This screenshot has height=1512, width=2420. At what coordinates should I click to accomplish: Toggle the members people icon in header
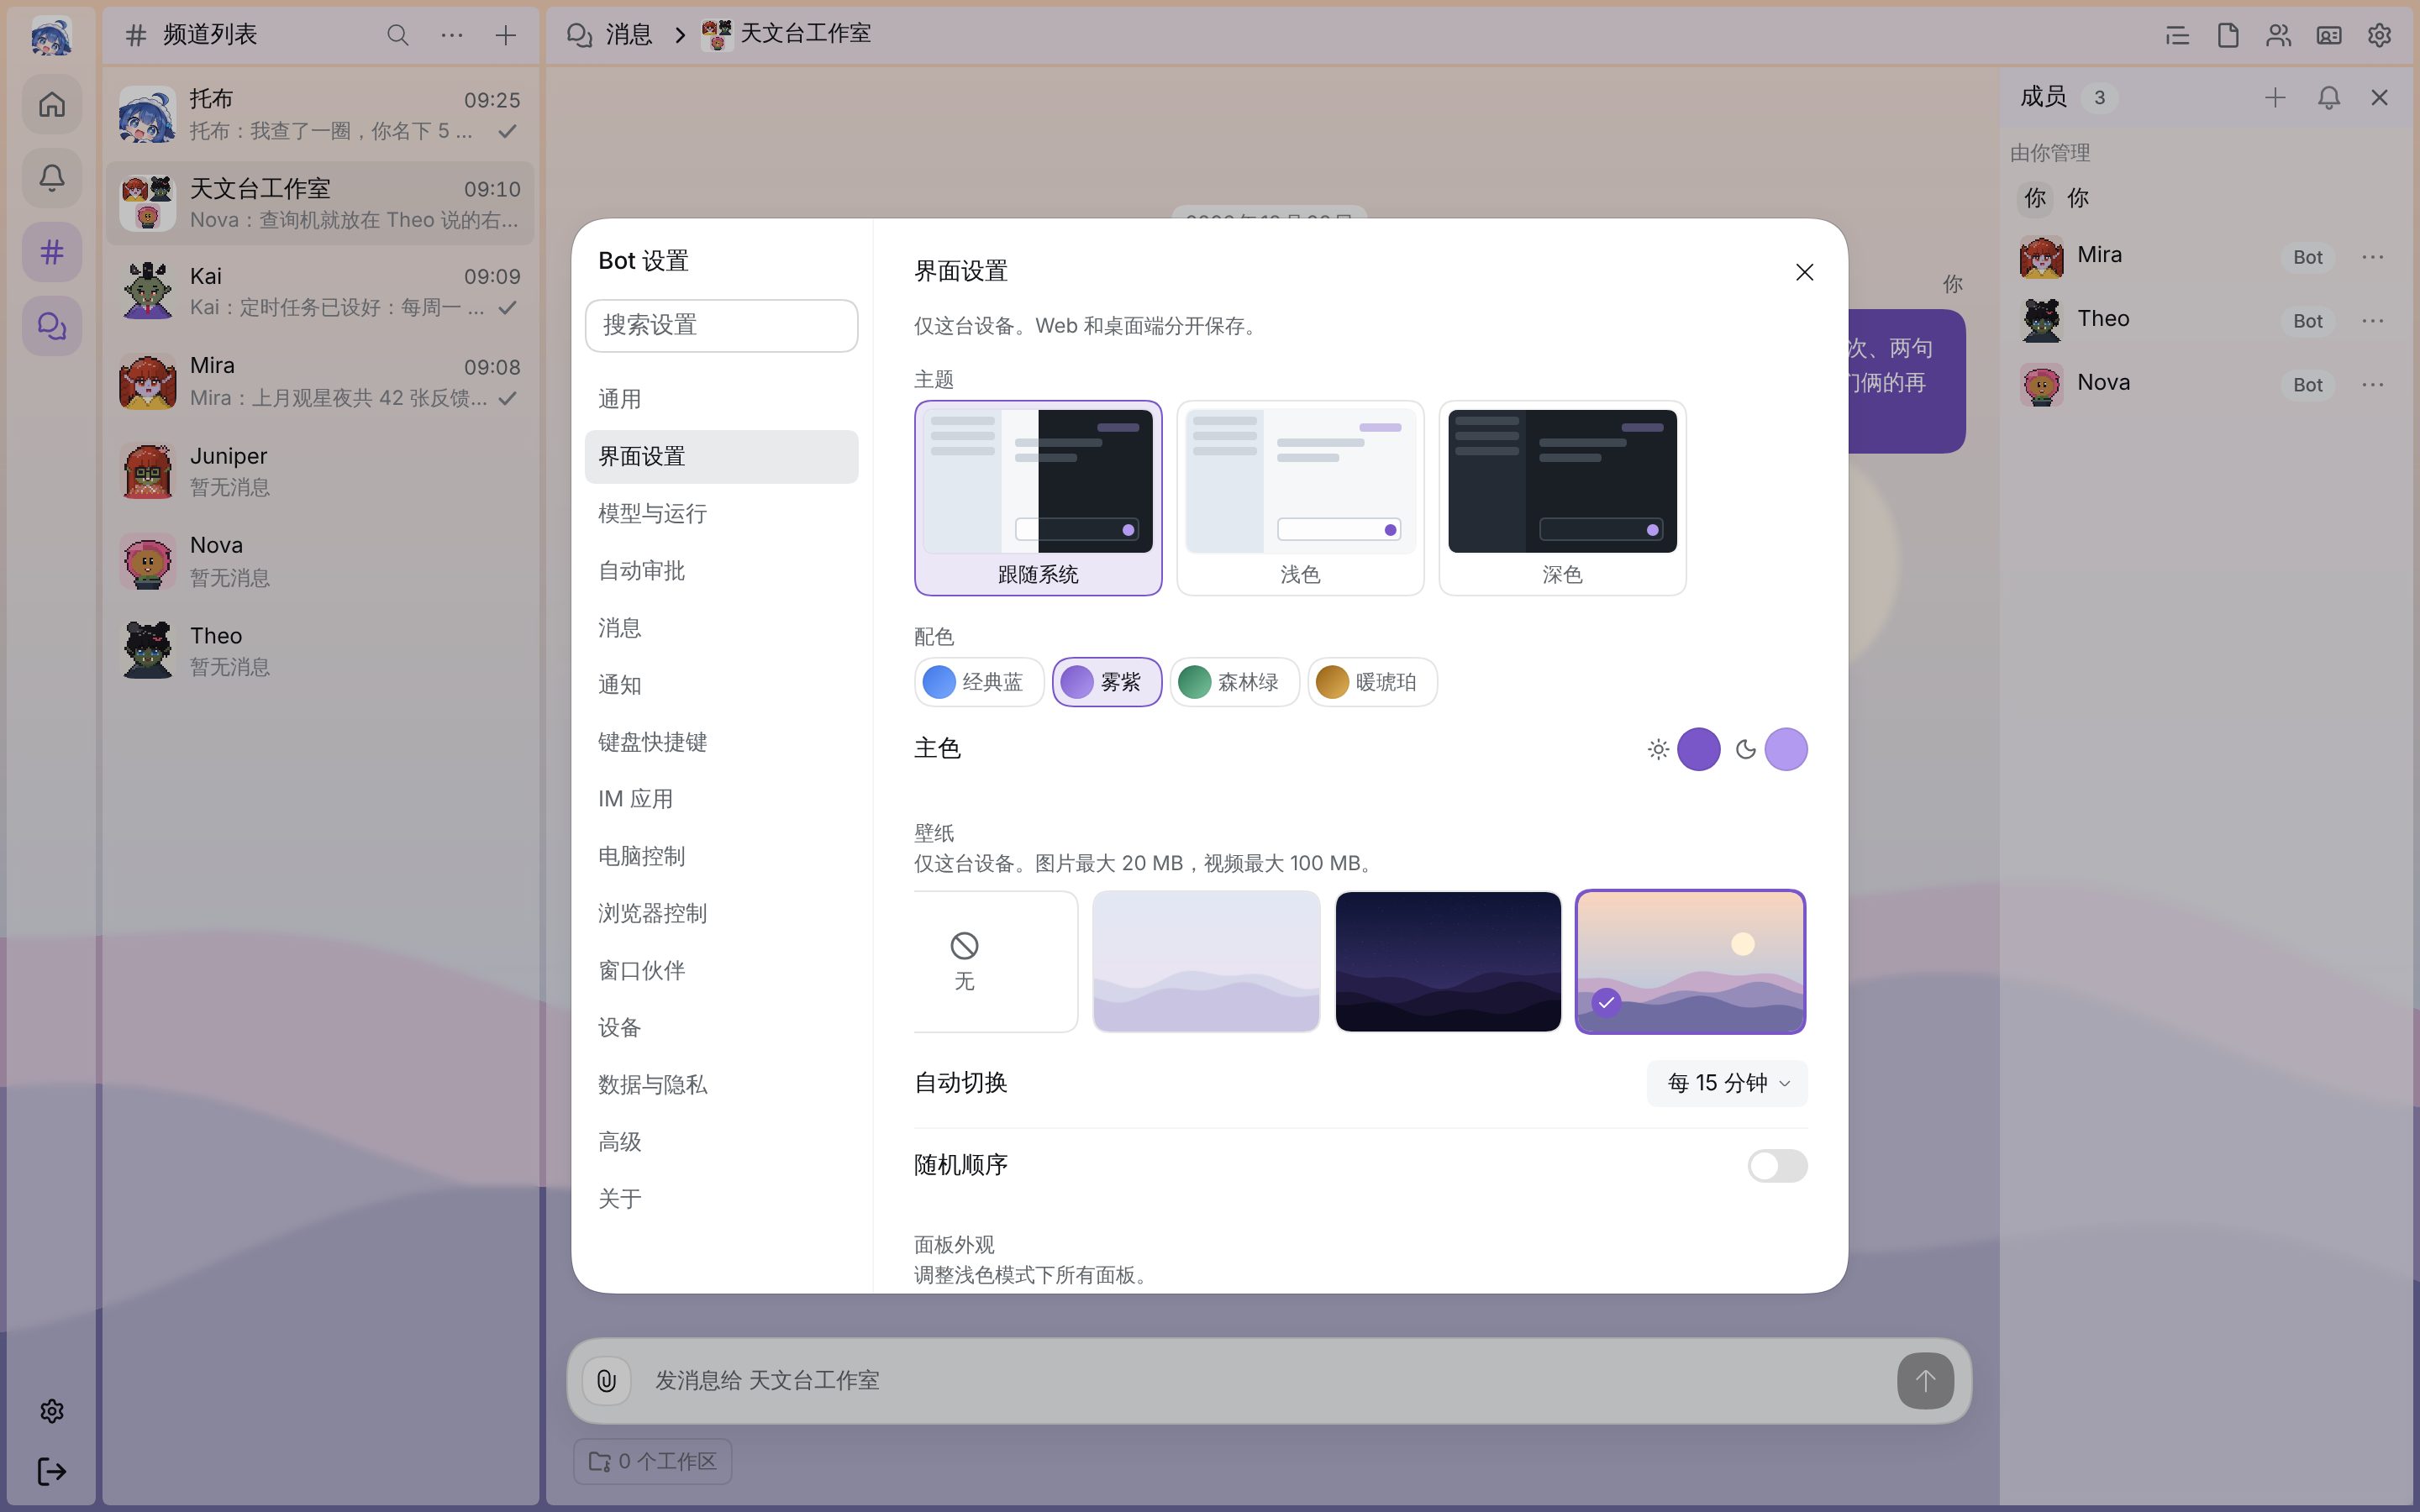pos(2278,36)
